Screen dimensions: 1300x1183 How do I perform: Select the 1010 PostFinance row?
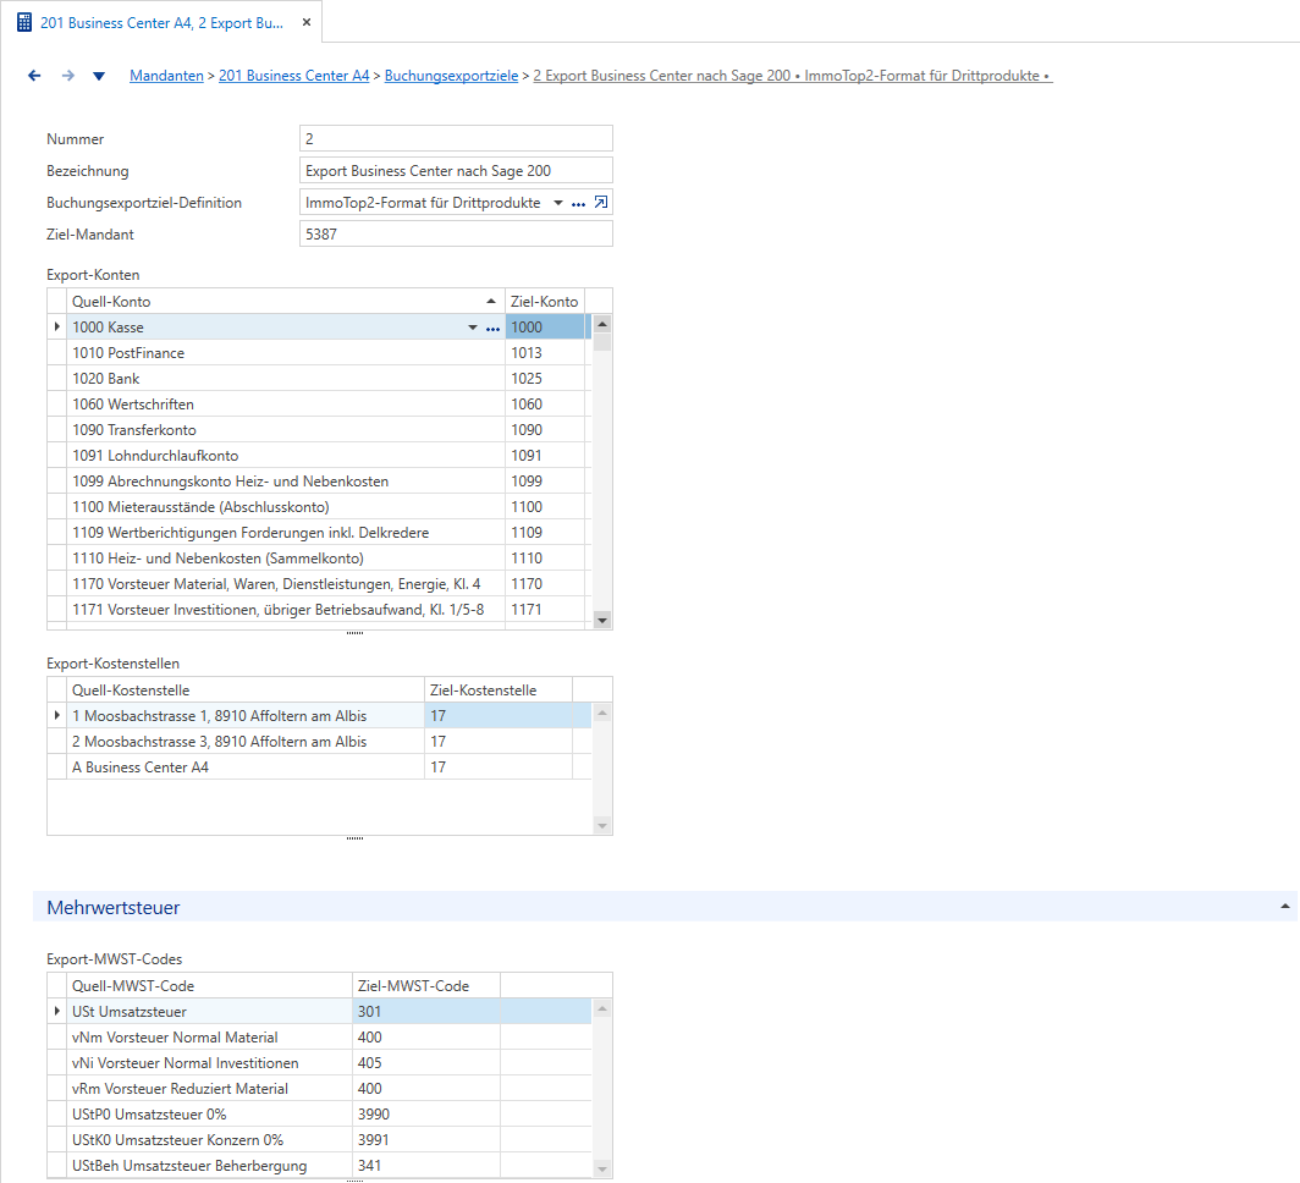[x=319, y=353]
